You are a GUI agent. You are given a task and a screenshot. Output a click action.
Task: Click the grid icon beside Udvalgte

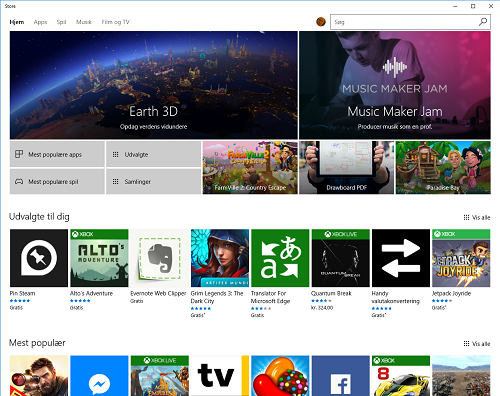pyautogui.click(x=115, y=154)
